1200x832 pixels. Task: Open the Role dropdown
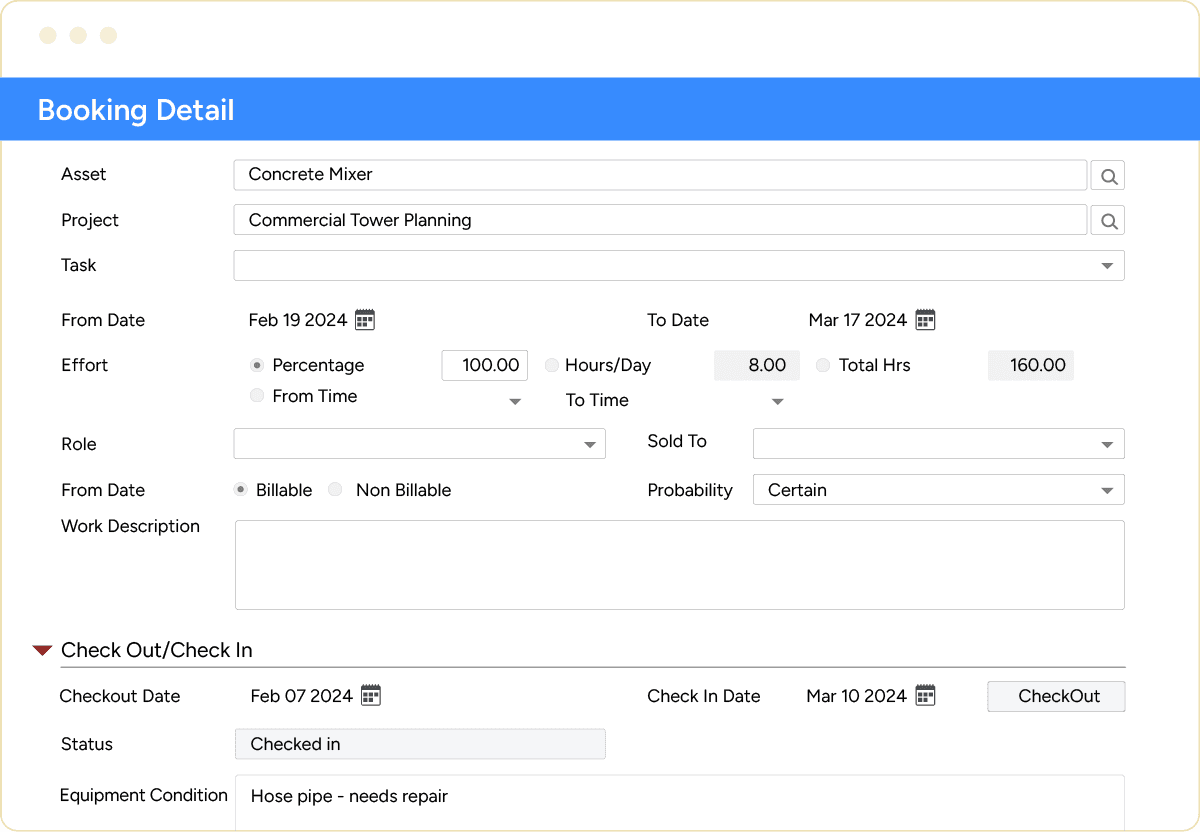590,443
